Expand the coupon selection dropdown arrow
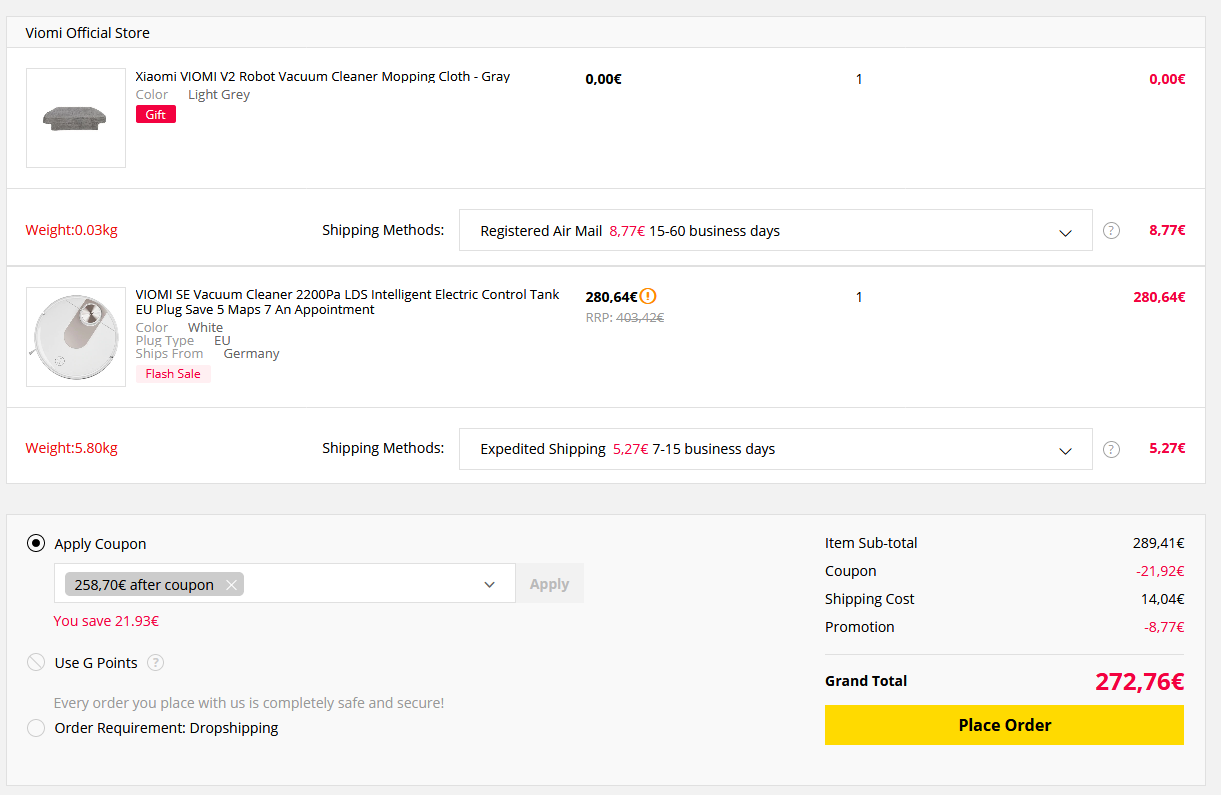 click(489, 585)
